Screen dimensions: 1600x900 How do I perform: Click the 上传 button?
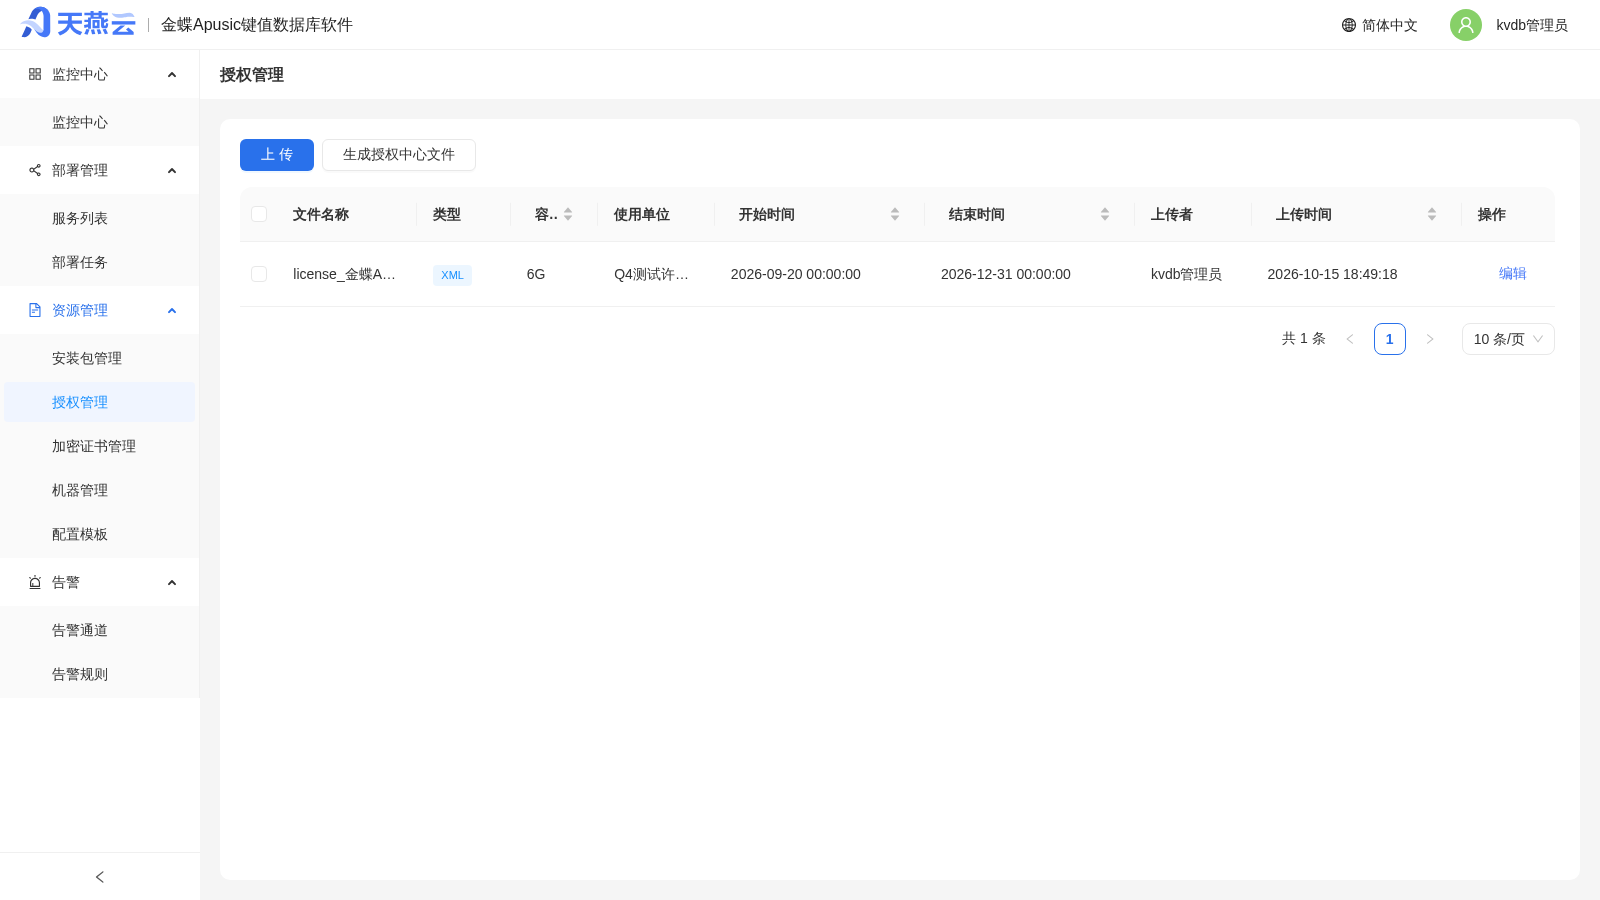(277, 155)
